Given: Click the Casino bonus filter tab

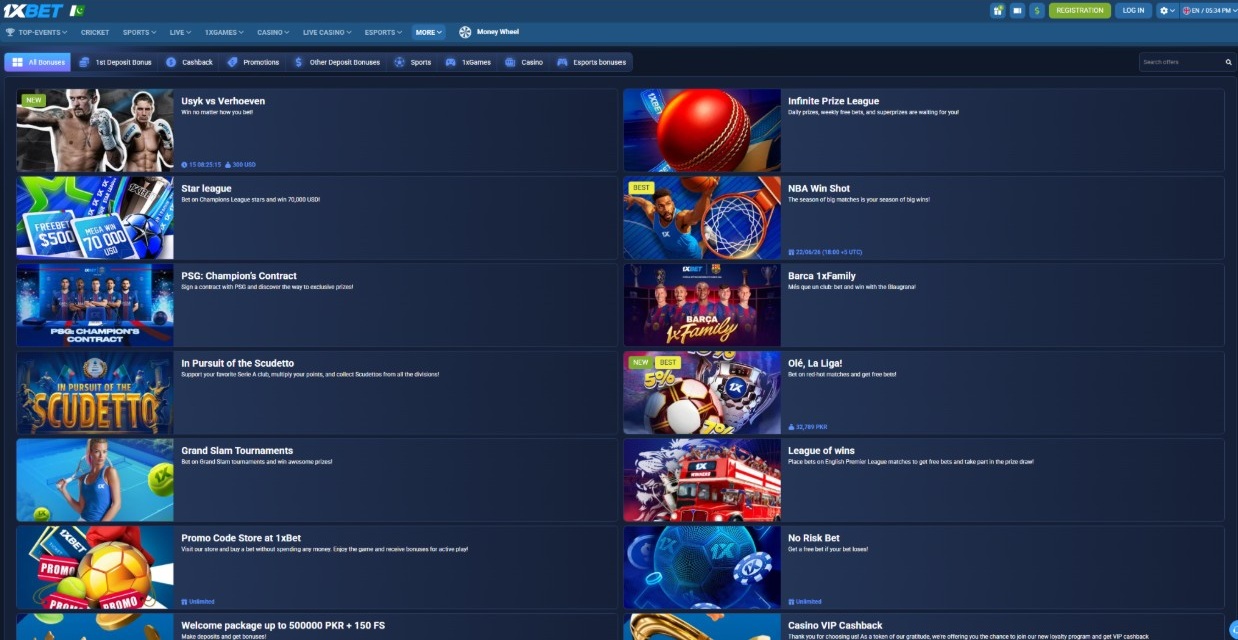Looking at the screenshot, I should [524, 62].
